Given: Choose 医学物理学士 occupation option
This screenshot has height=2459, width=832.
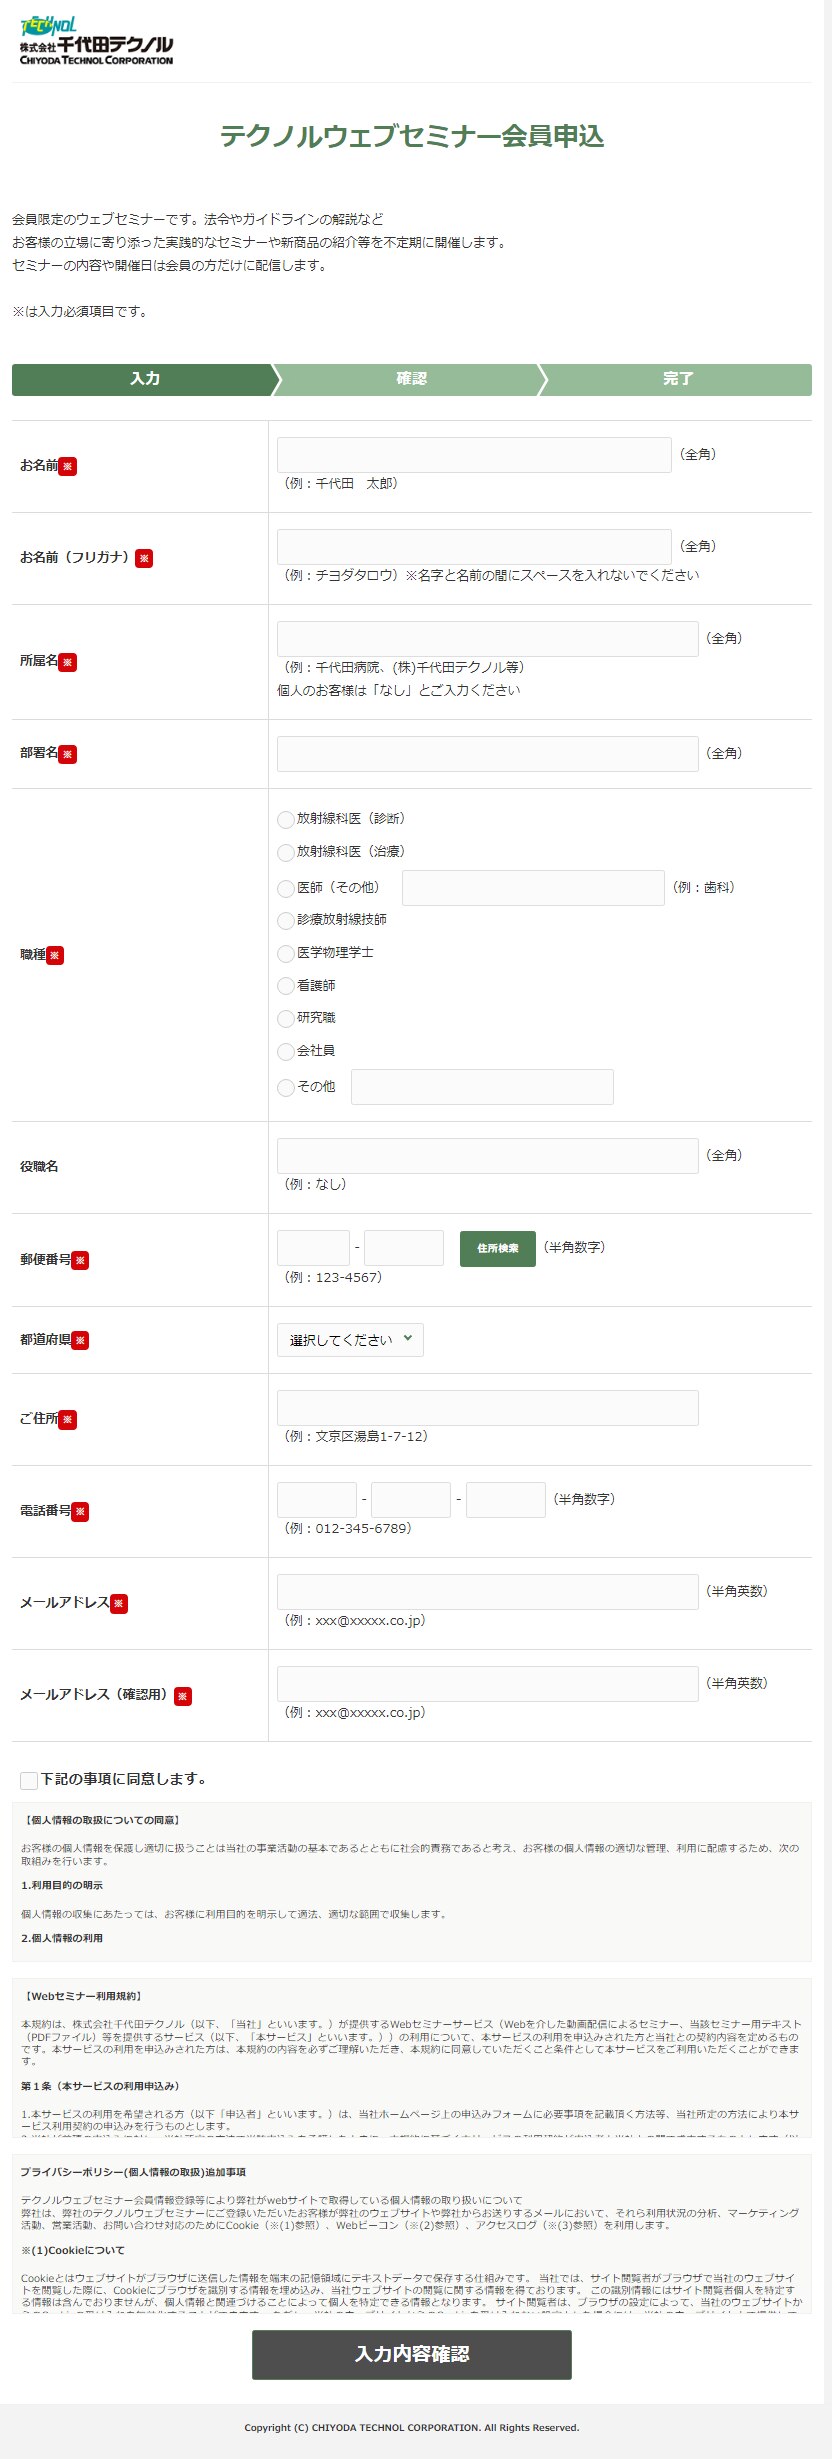Looking at the screenshot, I should [286, 953].
